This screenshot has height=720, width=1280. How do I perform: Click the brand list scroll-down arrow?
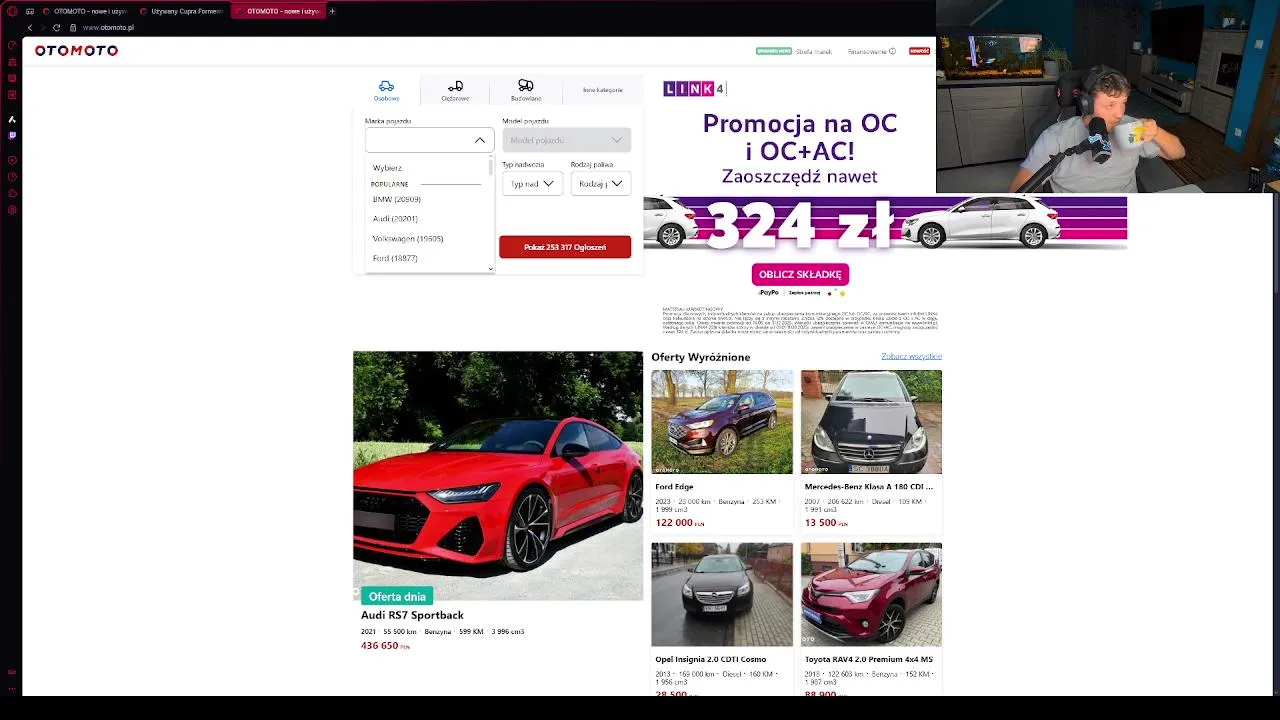coord(490,268)
